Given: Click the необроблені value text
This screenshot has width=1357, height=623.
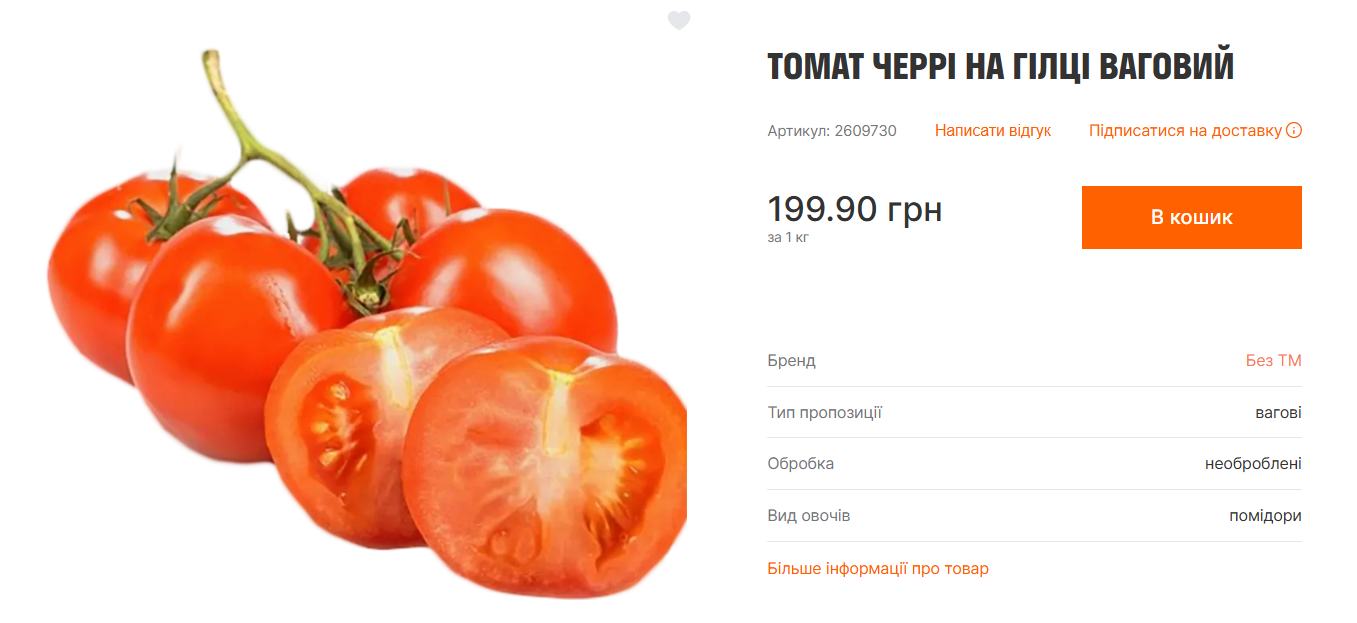Looking at the screenshot, I should (1253, 464).
